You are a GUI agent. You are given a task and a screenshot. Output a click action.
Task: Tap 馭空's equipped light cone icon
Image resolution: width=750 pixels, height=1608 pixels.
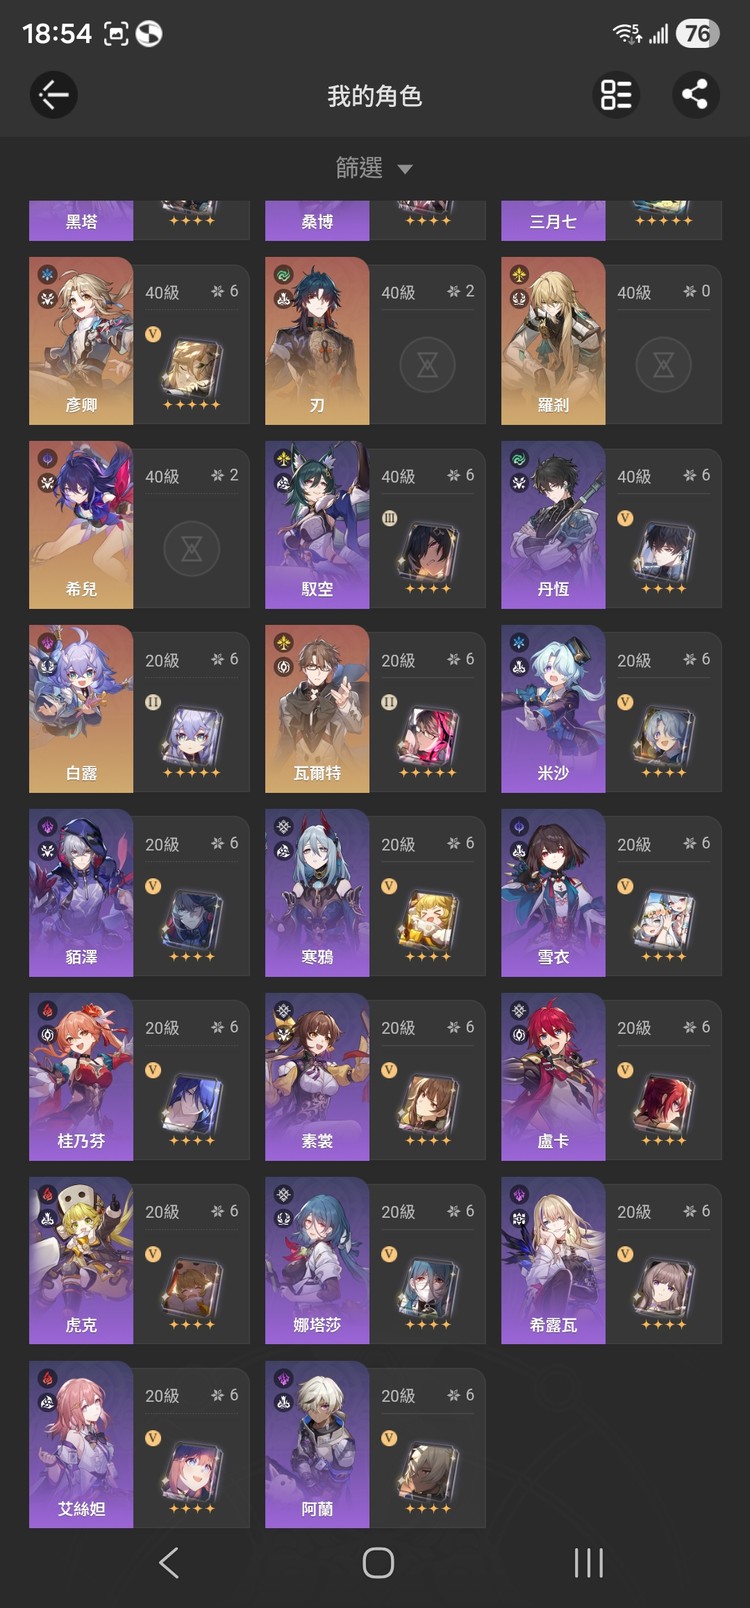pyautogui.click(x=428, y=551)
